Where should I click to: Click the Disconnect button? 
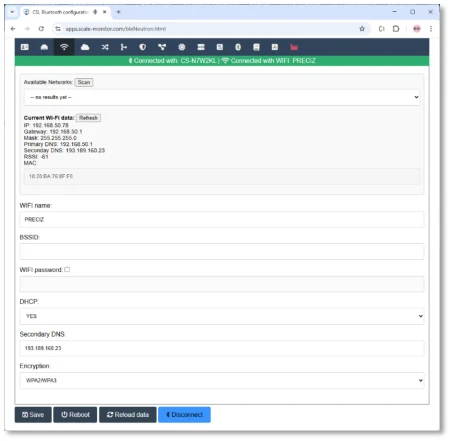pos(184,415)
